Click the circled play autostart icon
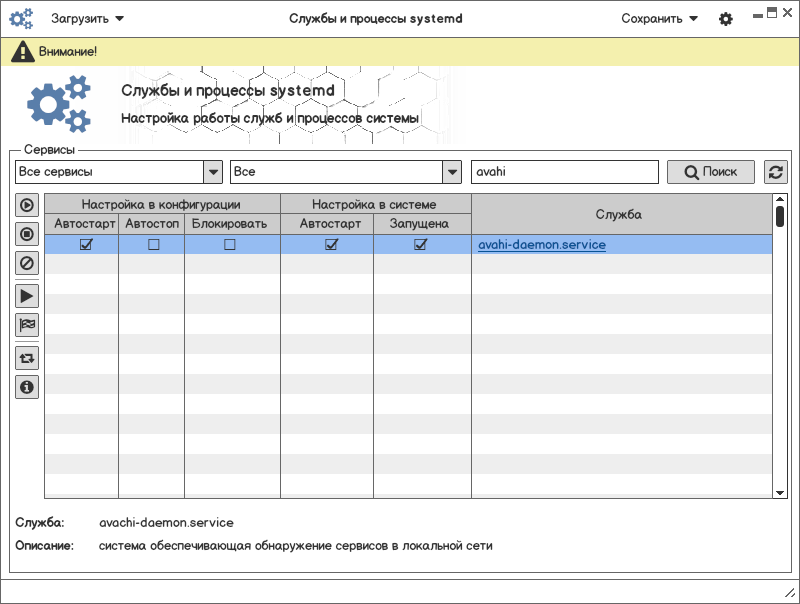This screenshot has width=800, height=604. tap(27, 205)
